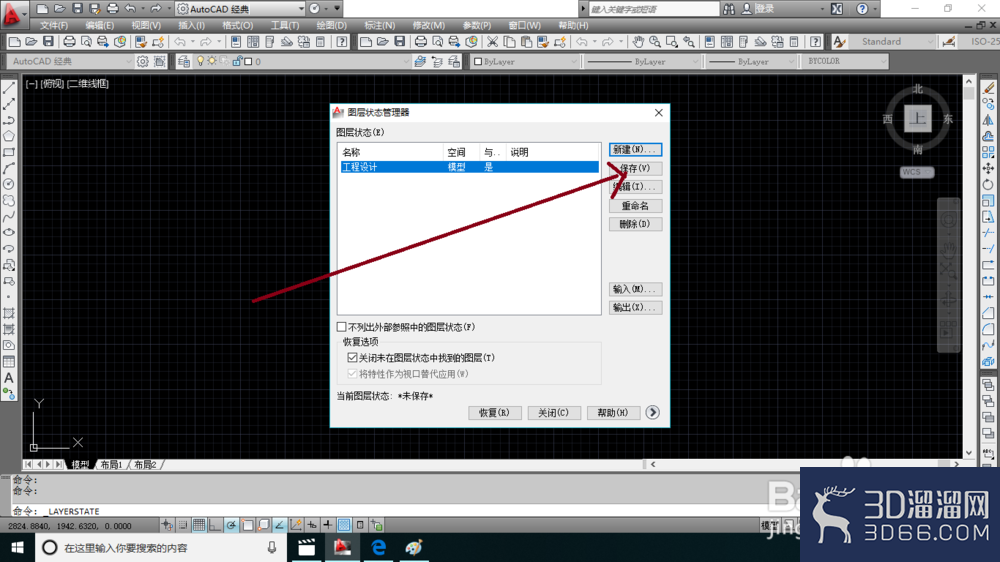The height and width of the screenshot is (562, 1000).
Task: Open the ByLayer color dropdown
Action: coord(525,61)
